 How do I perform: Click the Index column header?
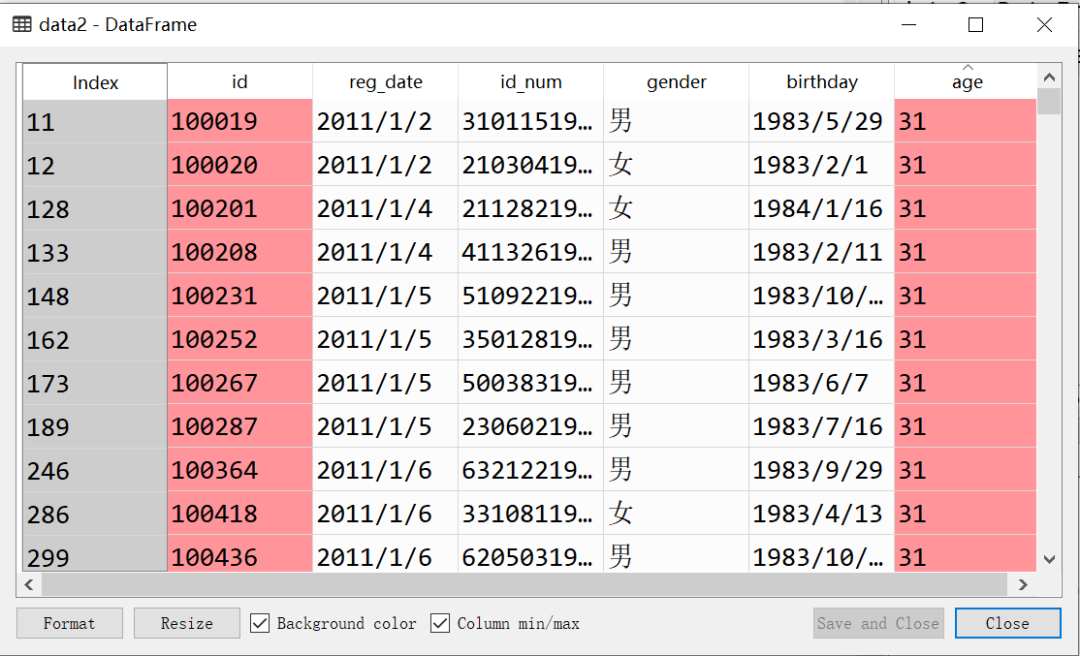coord(95,82)
